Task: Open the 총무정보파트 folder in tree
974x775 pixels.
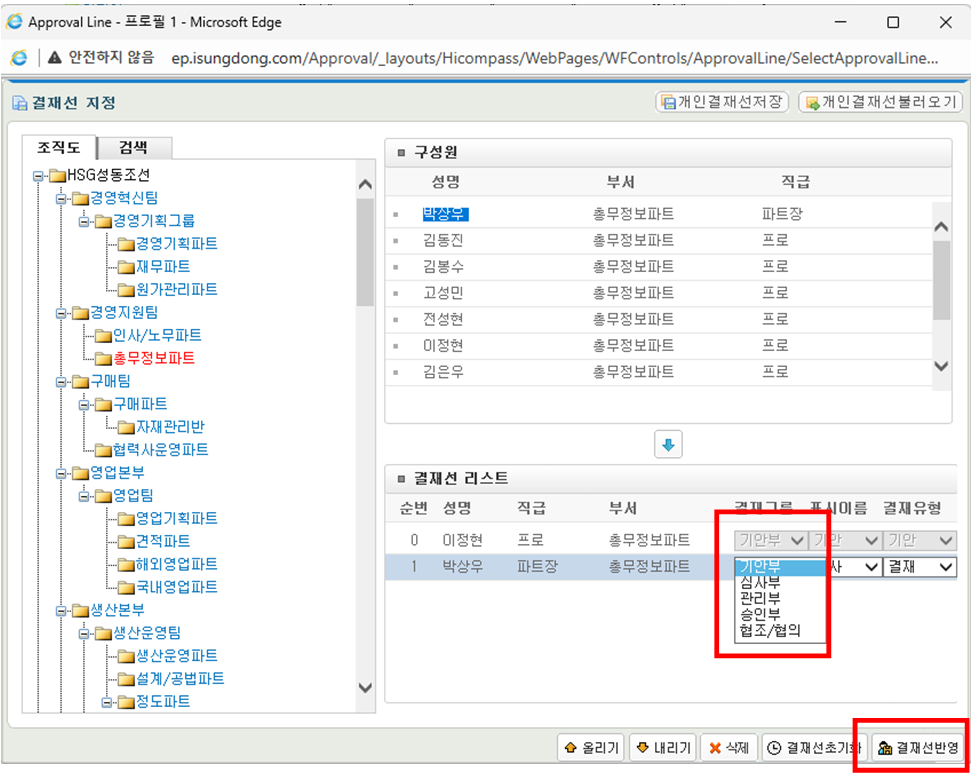Action: [152, 358]
